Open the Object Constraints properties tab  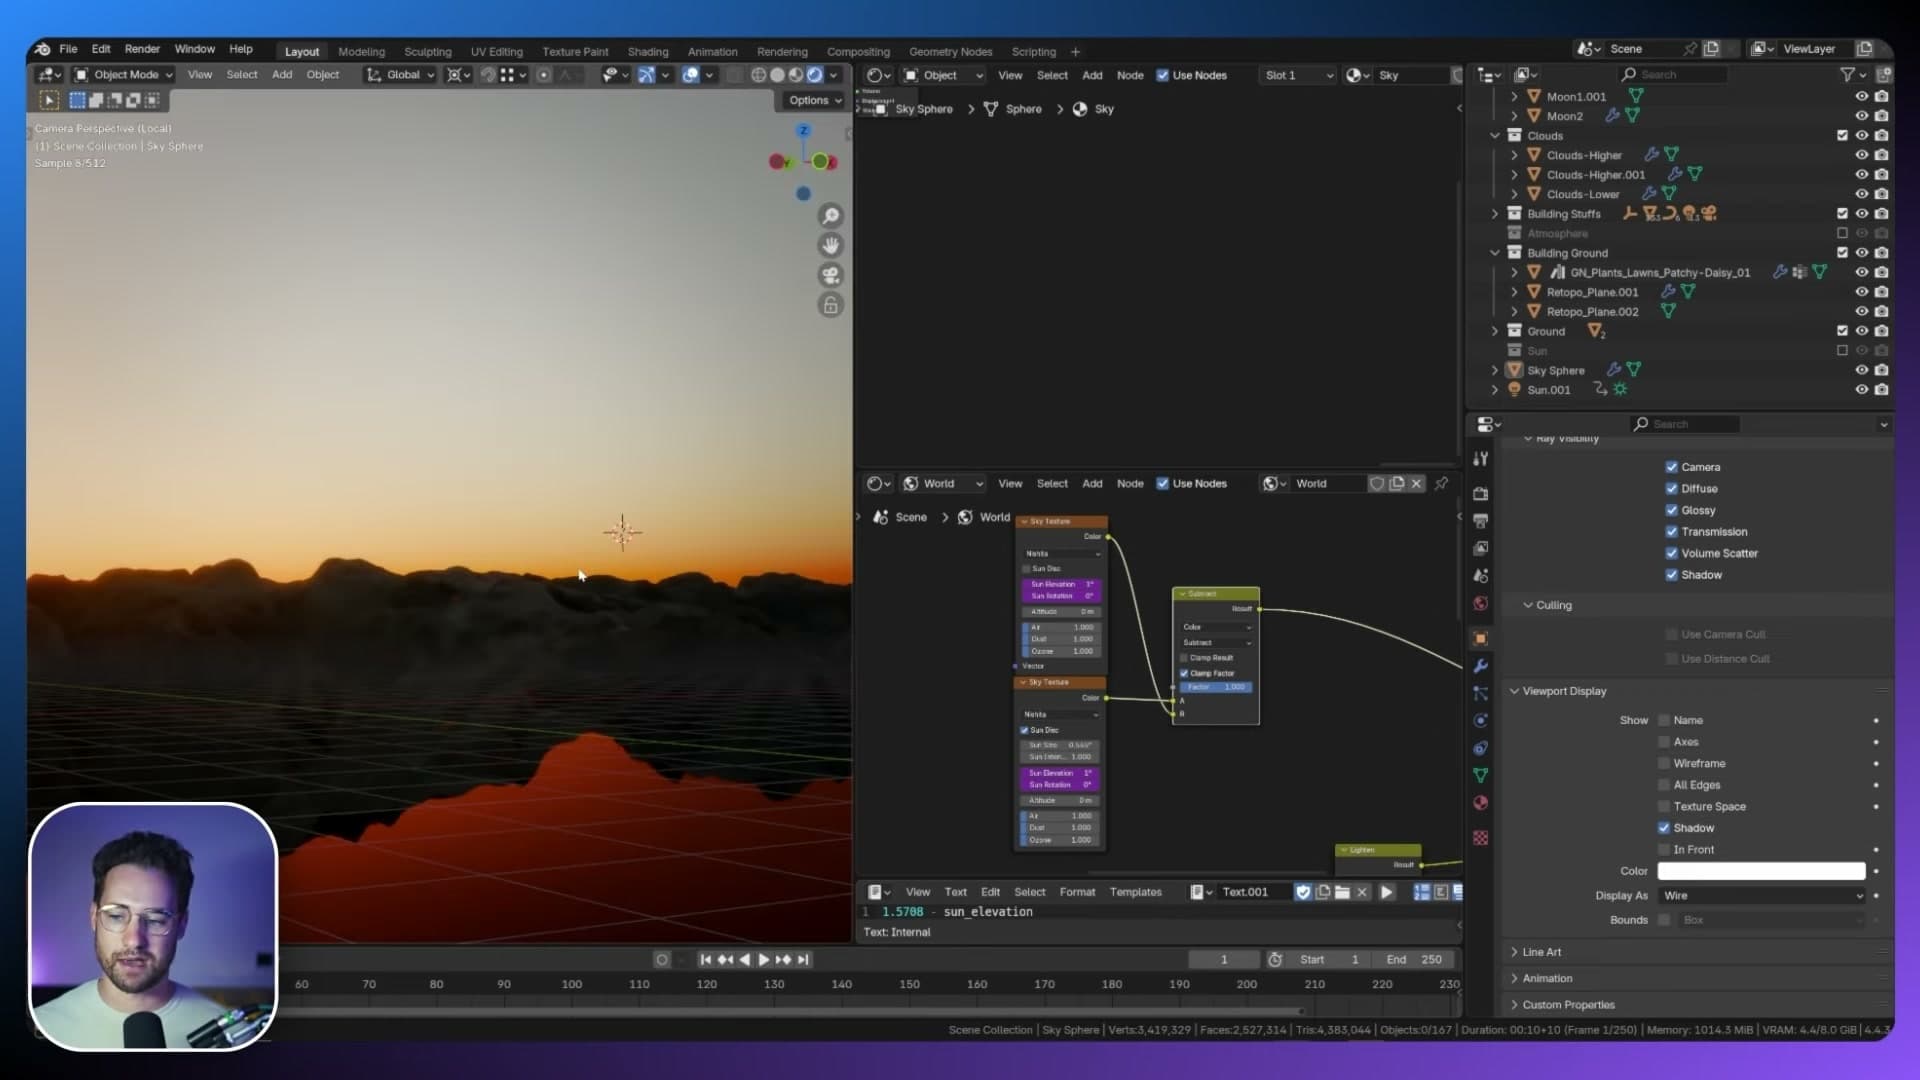1481,748
